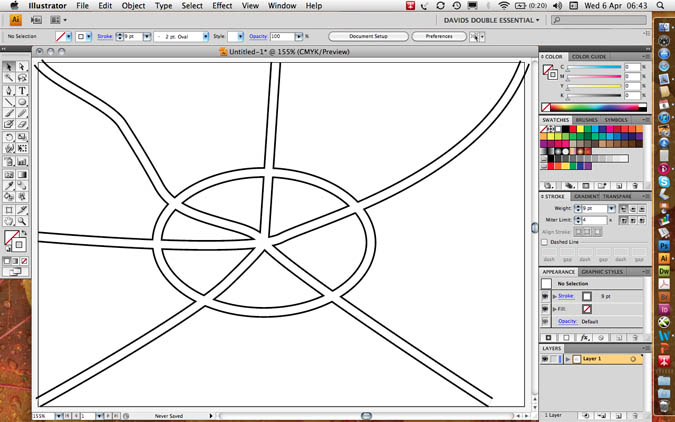Click the Document Setup button

pos(366,37)
